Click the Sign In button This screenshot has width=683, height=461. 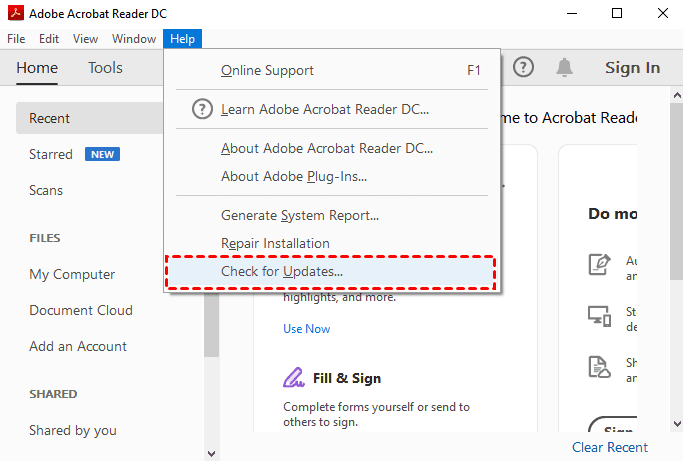tap(632, 68)
